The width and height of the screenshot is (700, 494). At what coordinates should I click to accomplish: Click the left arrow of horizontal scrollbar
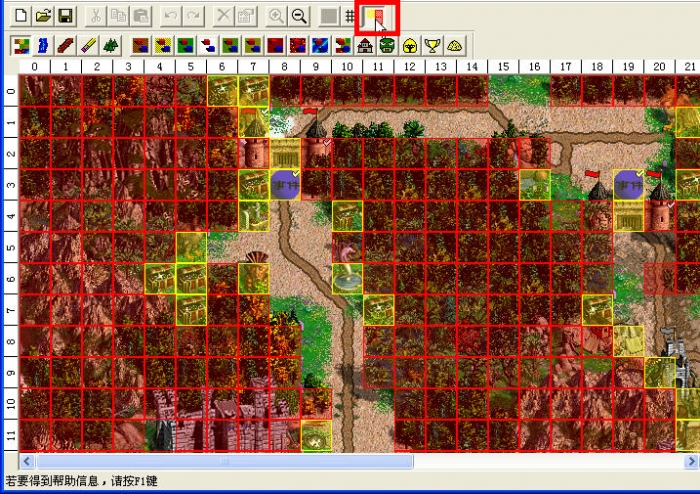pyautogui.click(x=27, y=461)
